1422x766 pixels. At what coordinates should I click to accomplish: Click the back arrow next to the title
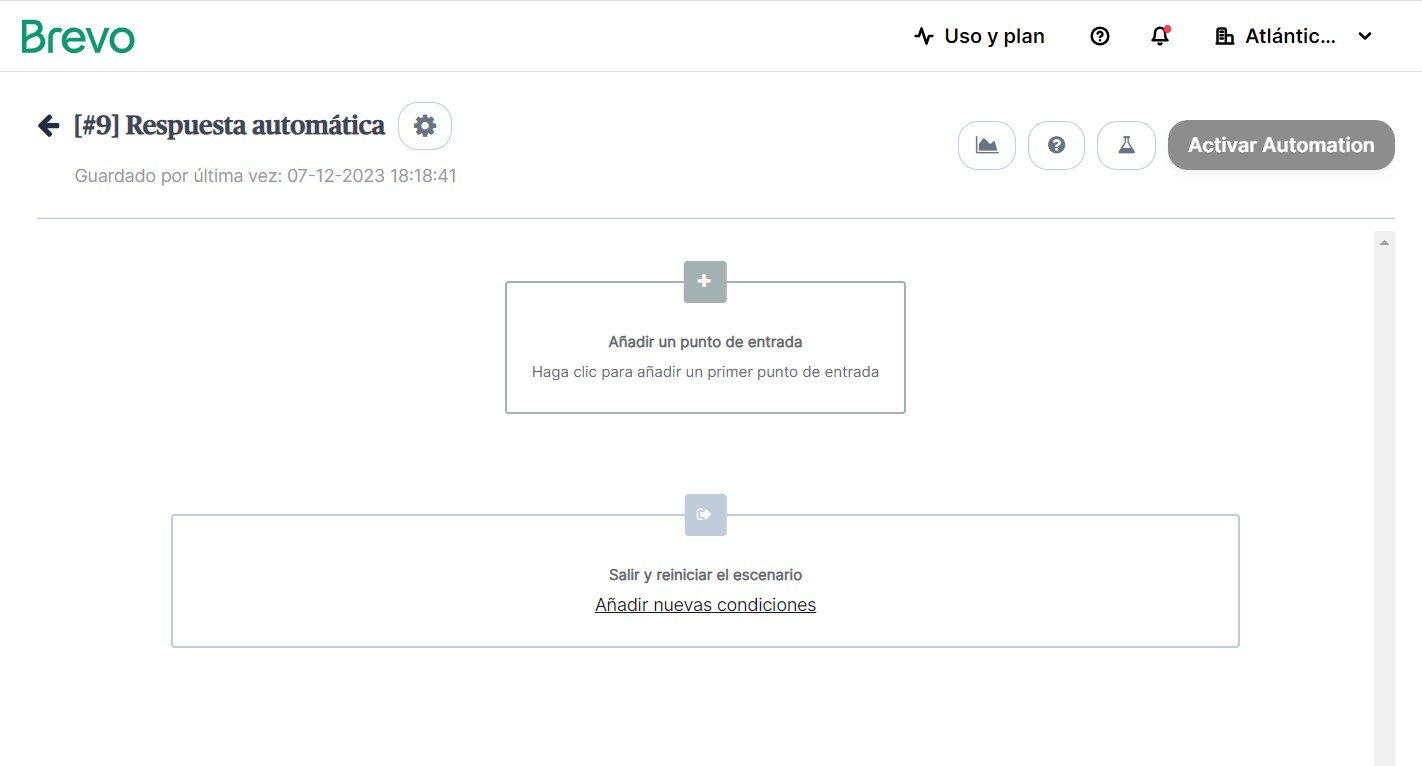(48, 125)
